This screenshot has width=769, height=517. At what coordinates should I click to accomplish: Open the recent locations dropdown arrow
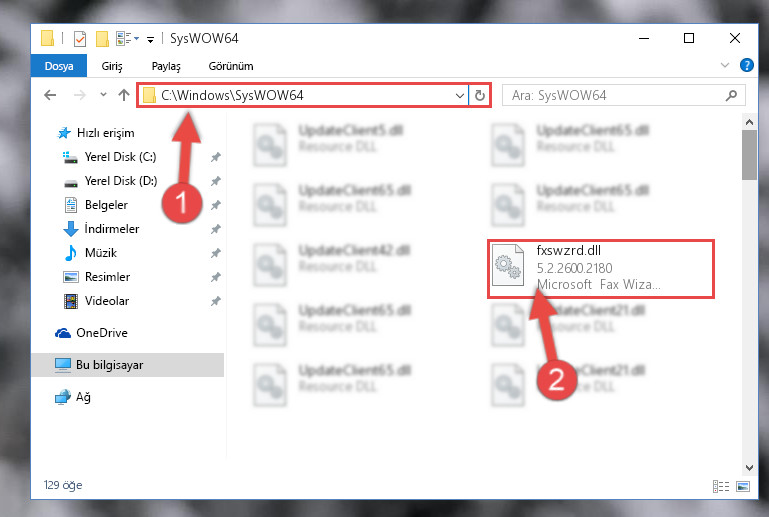click(x=103, y=95)
